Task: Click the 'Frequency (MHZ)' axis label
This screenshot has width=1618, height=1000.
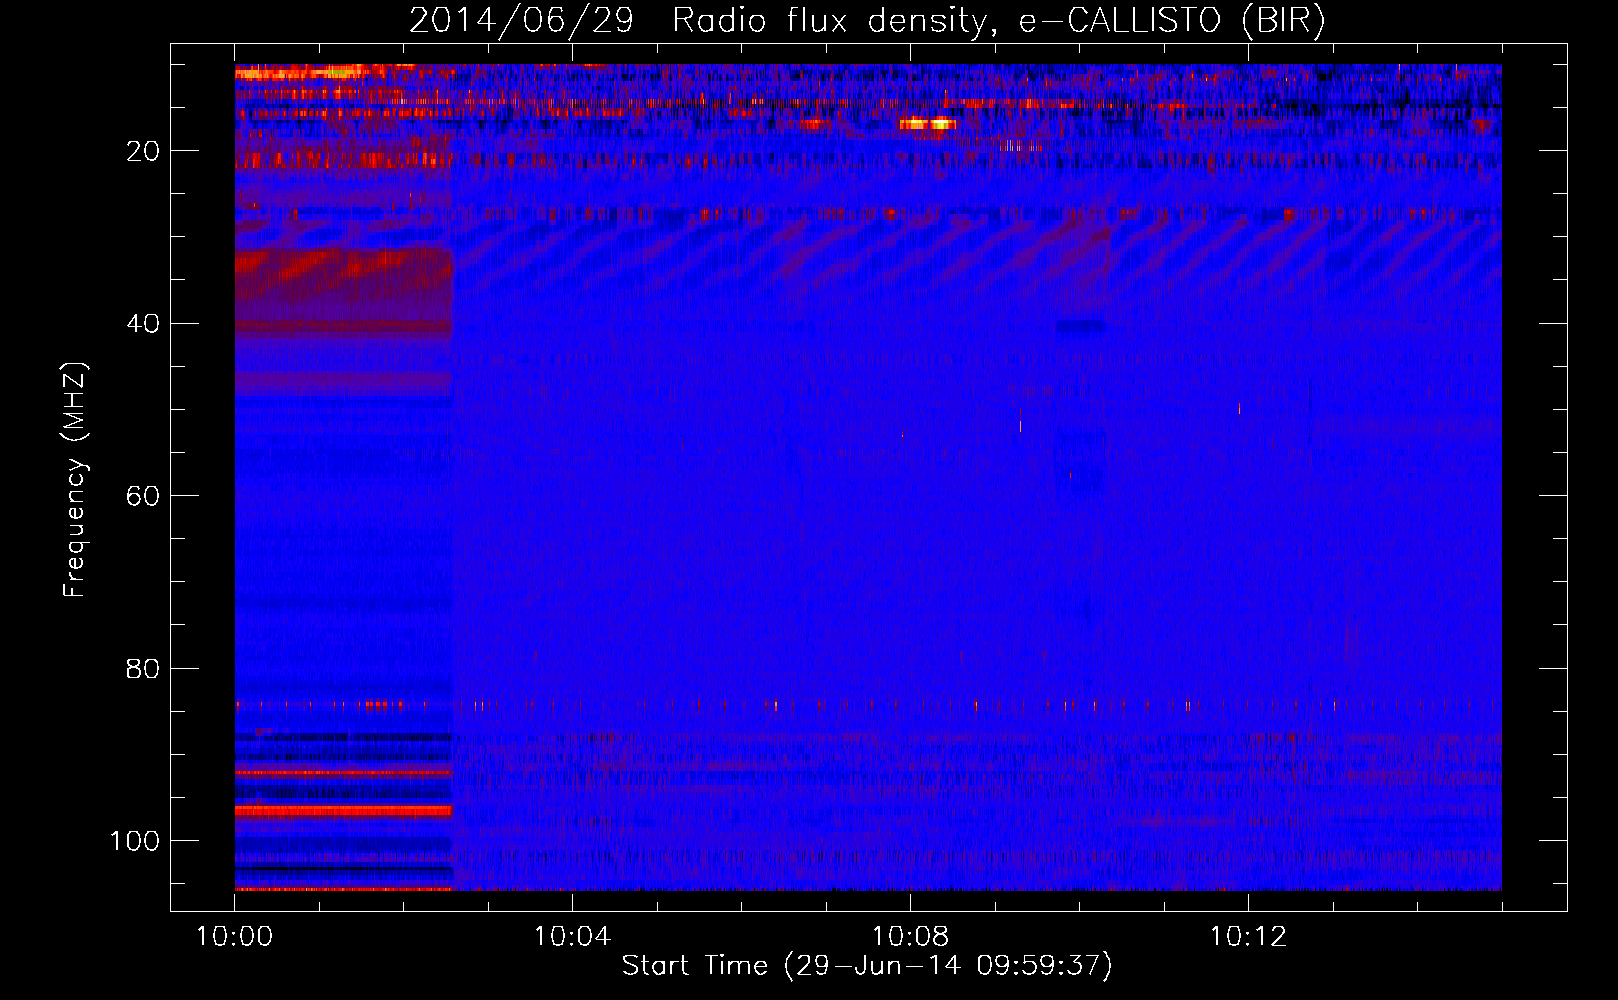Action: [75, 480]
